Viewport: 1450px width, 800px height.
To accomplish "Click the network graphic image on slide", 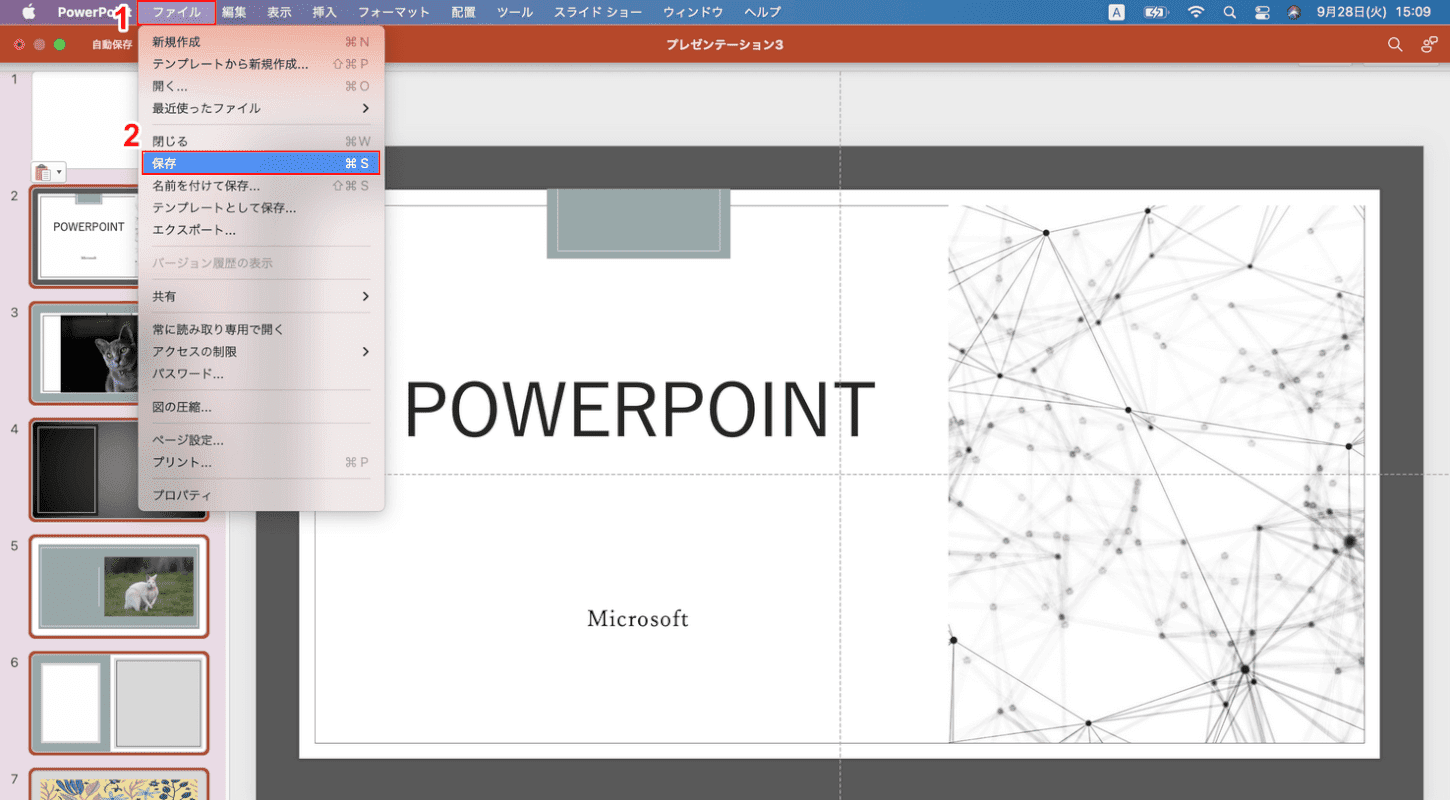I will [1156, 474].
